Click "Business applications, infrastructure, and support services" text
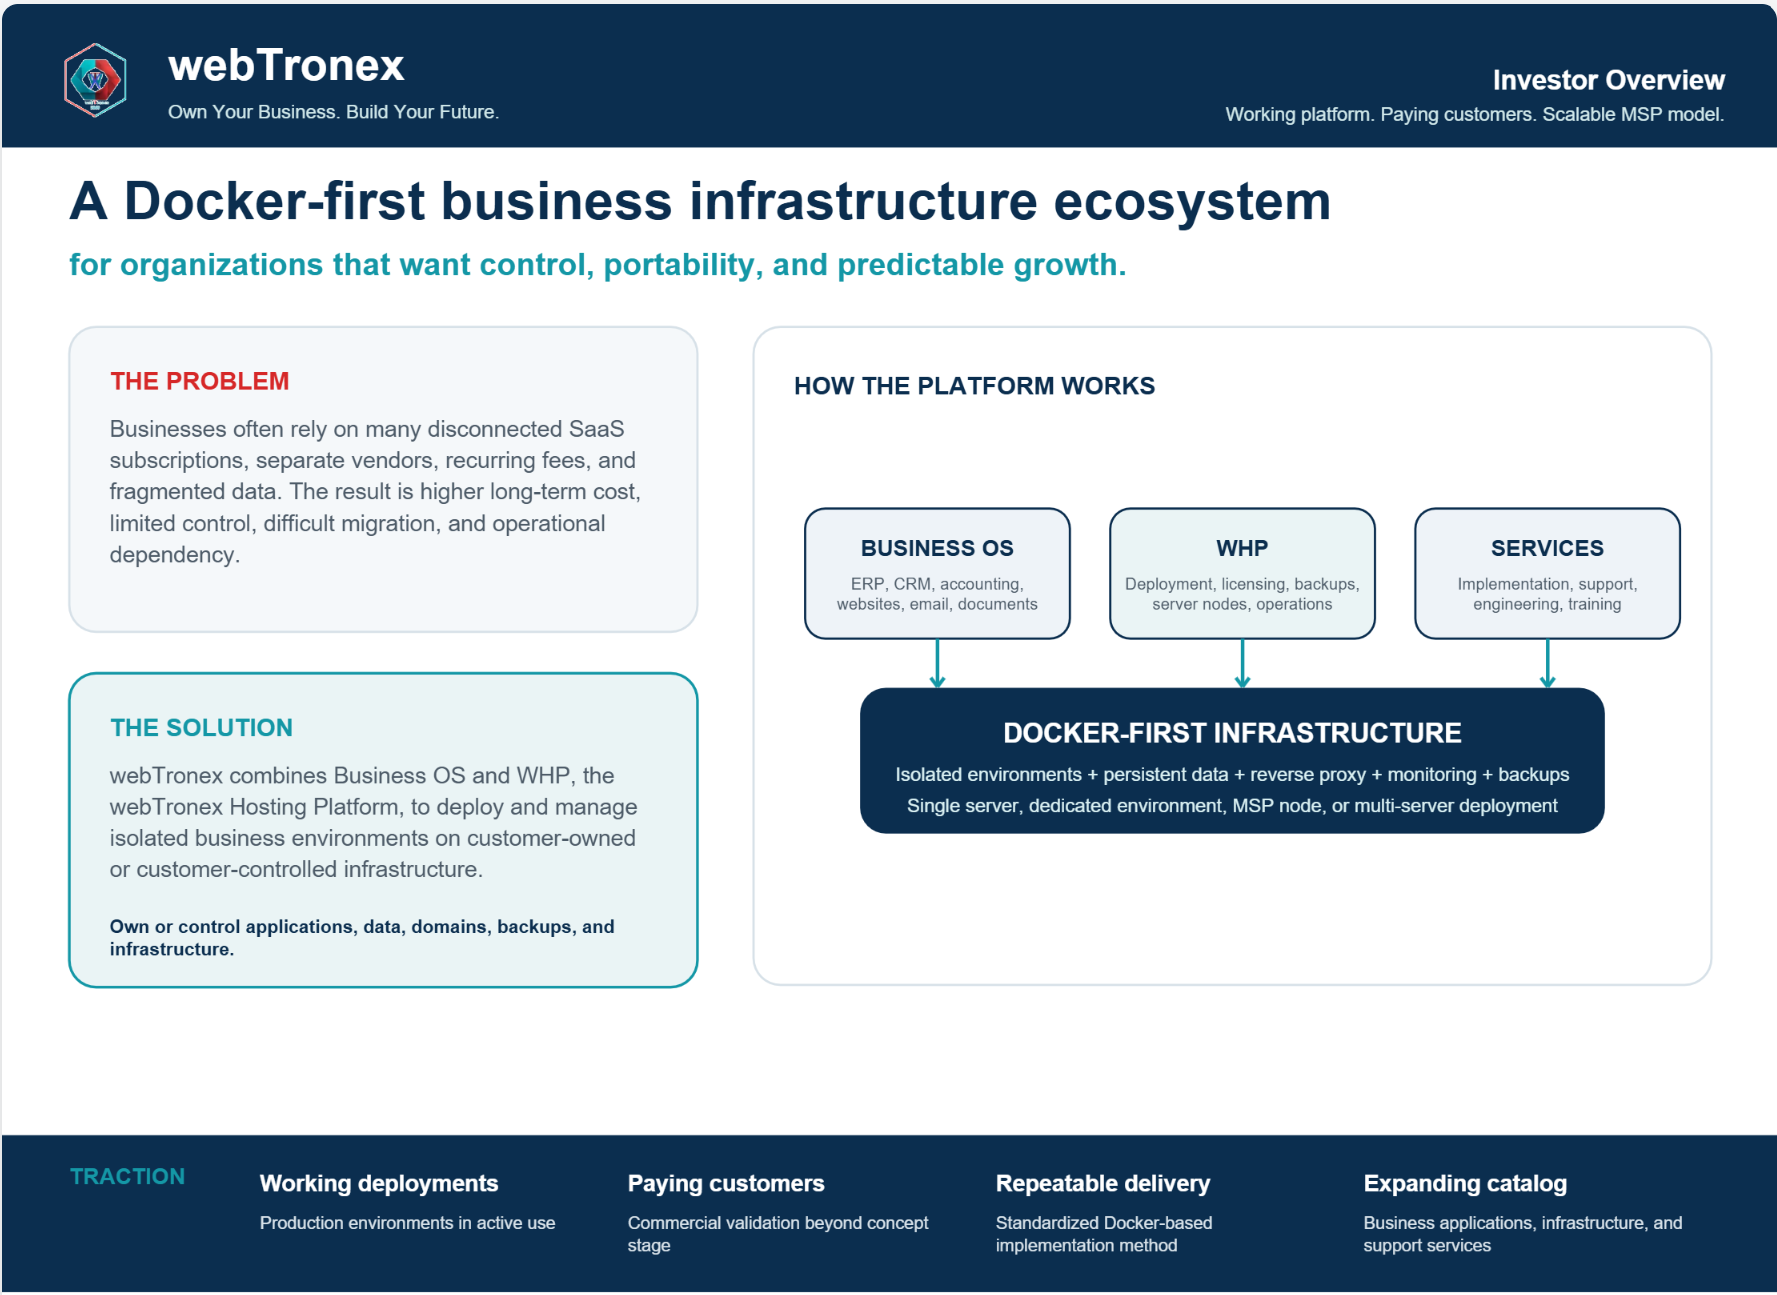The height and width of the screenshot is (1295, 1777). tap(1523, 1234)
